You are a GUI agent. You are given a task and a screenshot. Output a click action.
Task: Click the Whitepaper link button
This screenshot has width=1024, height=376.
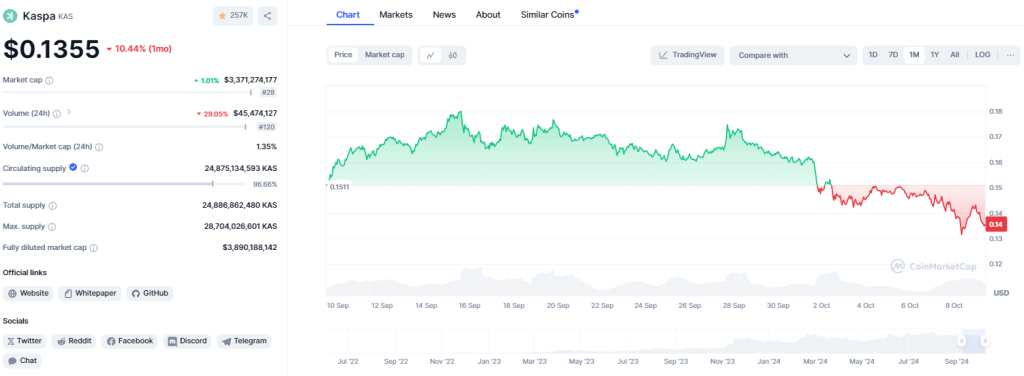(x=90, y=293)
